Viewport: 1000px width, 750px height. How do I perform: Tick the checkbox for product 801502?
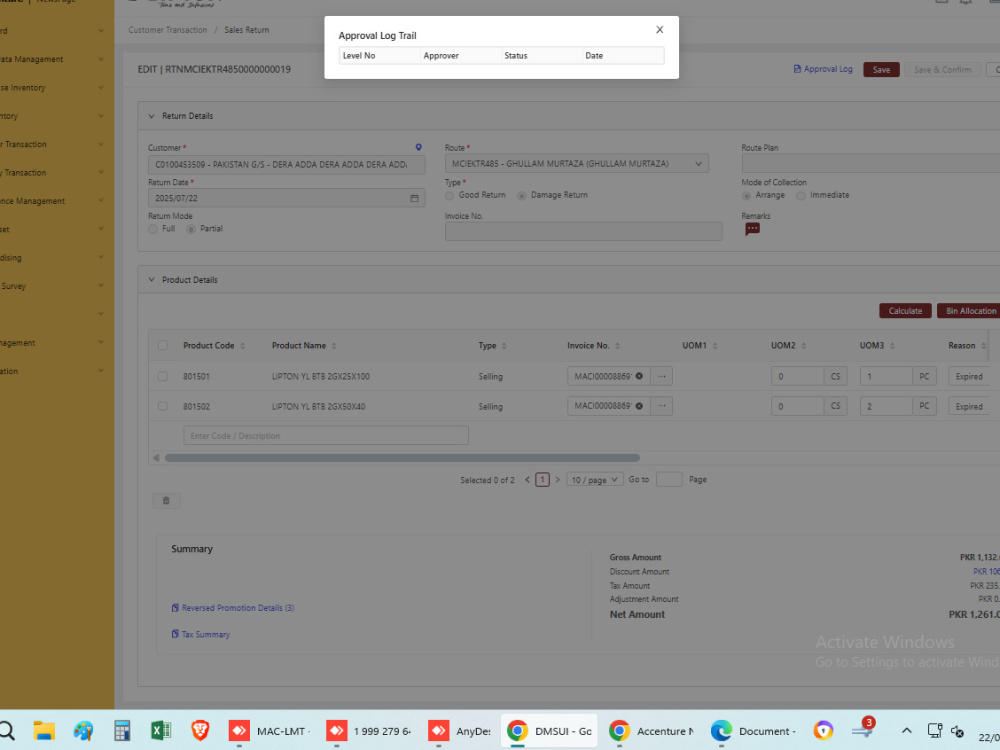tap(163, 406)
